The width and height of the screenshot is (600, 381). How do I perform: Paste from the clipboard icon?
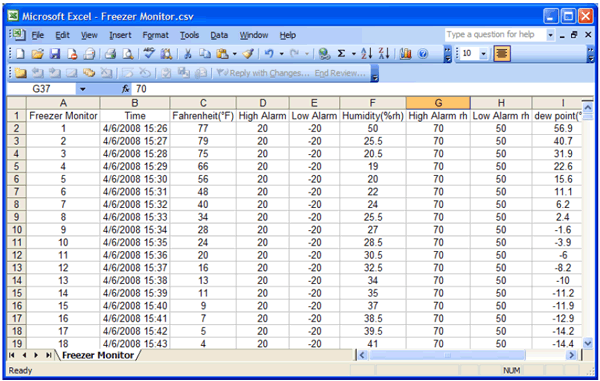pos(222,54)
